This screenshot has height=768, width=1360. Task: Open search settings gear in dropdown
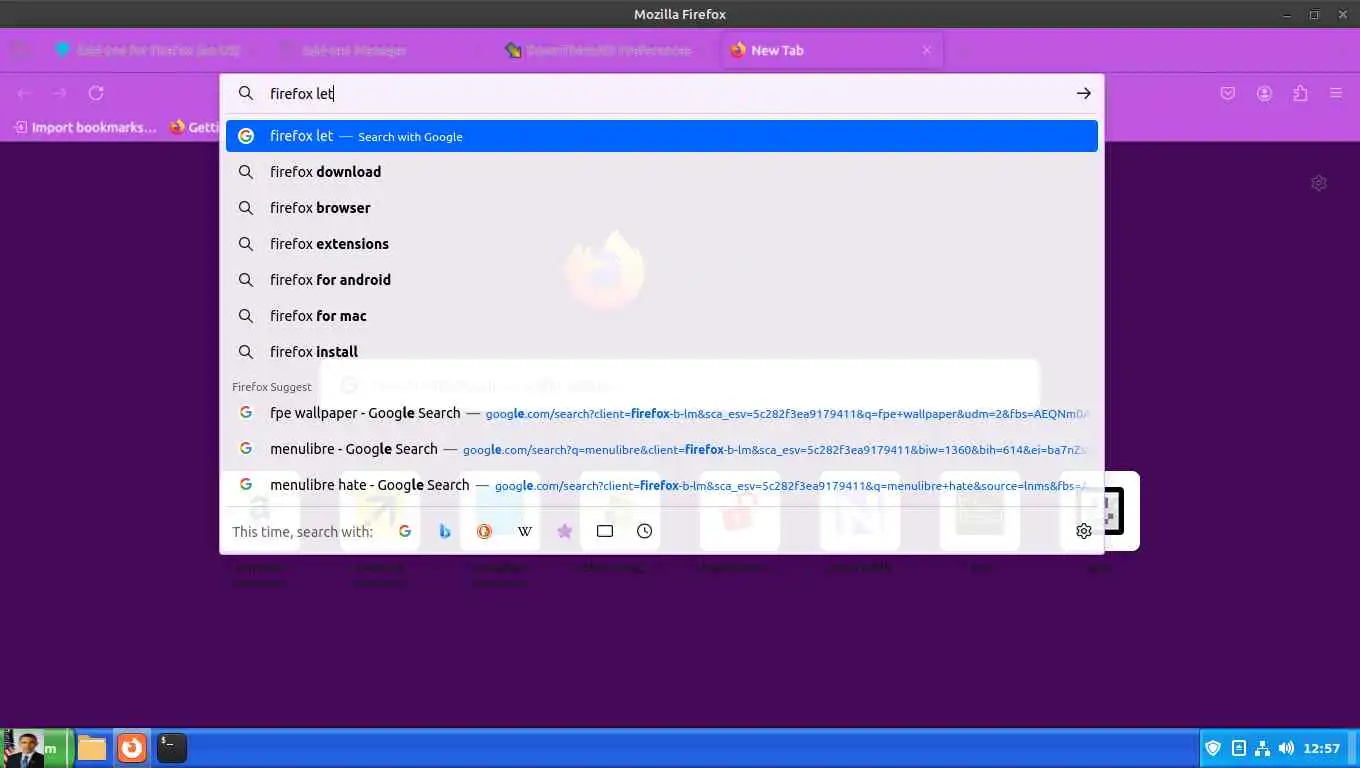(1084, 531)
